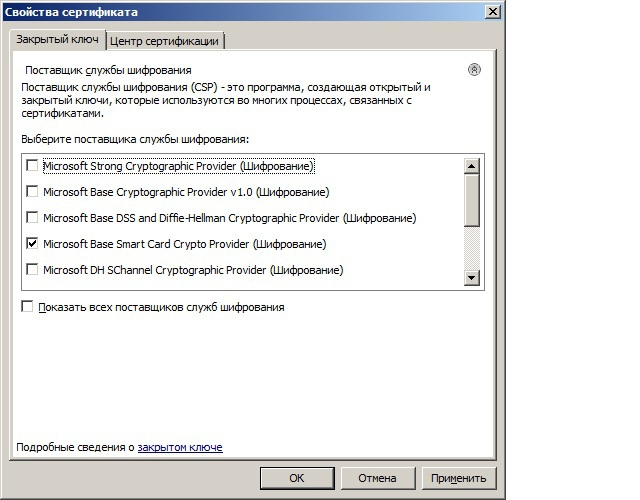Enable Microsoft Strong Cryptographic Provider checkbox
The width and height of the screenshot is (640, 500).
pyautogui.click(x=33, y=166)
